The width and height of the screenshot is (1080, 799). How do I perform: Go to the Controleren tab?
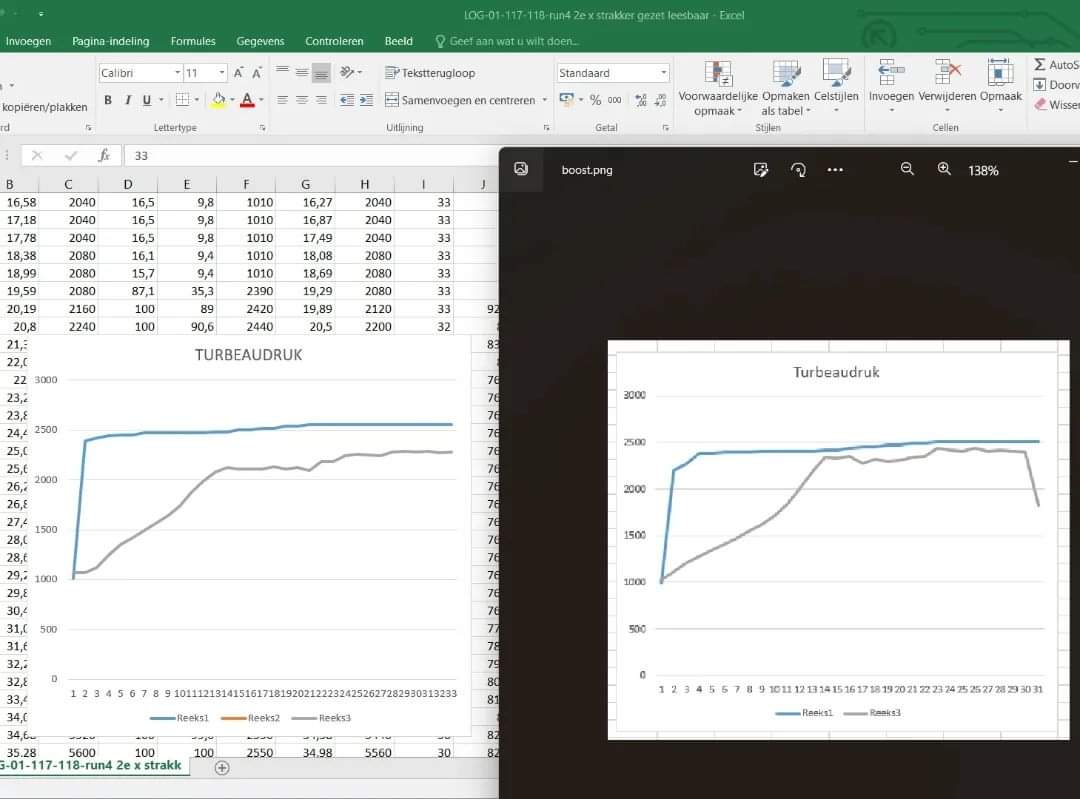click(334, 41)
